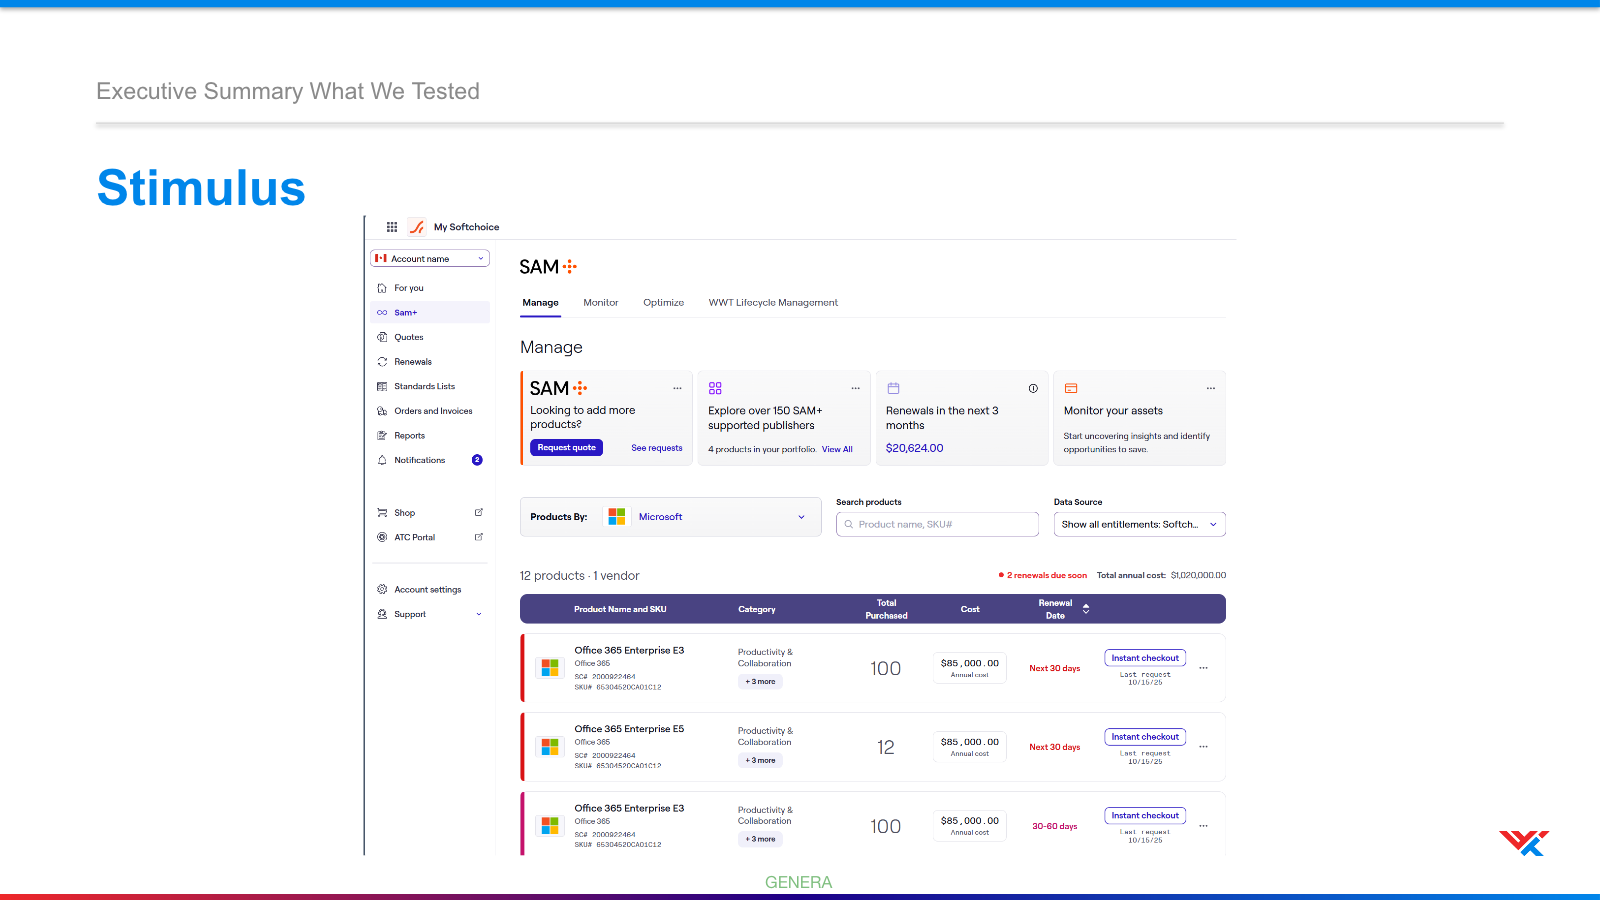
Task: Open more options on Explore publishers card
Action: point(855,388)
